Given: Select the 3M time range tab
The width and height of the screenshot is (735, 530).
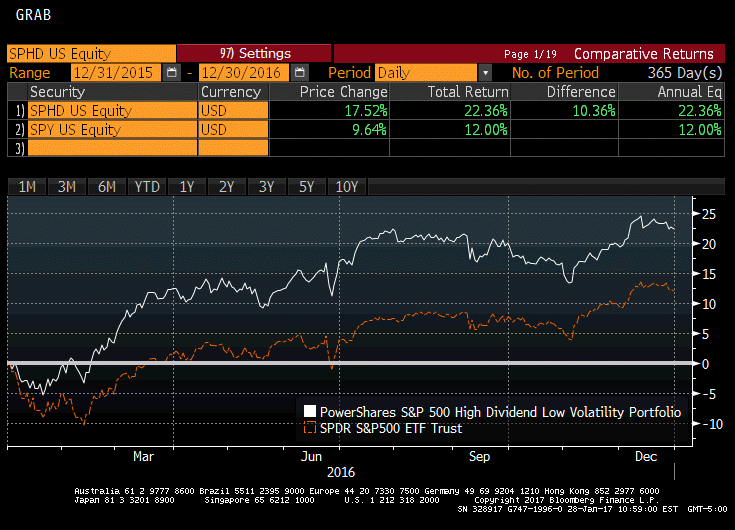Looking at the screenshot, I should pyautogui.click(x=67, y=187).
